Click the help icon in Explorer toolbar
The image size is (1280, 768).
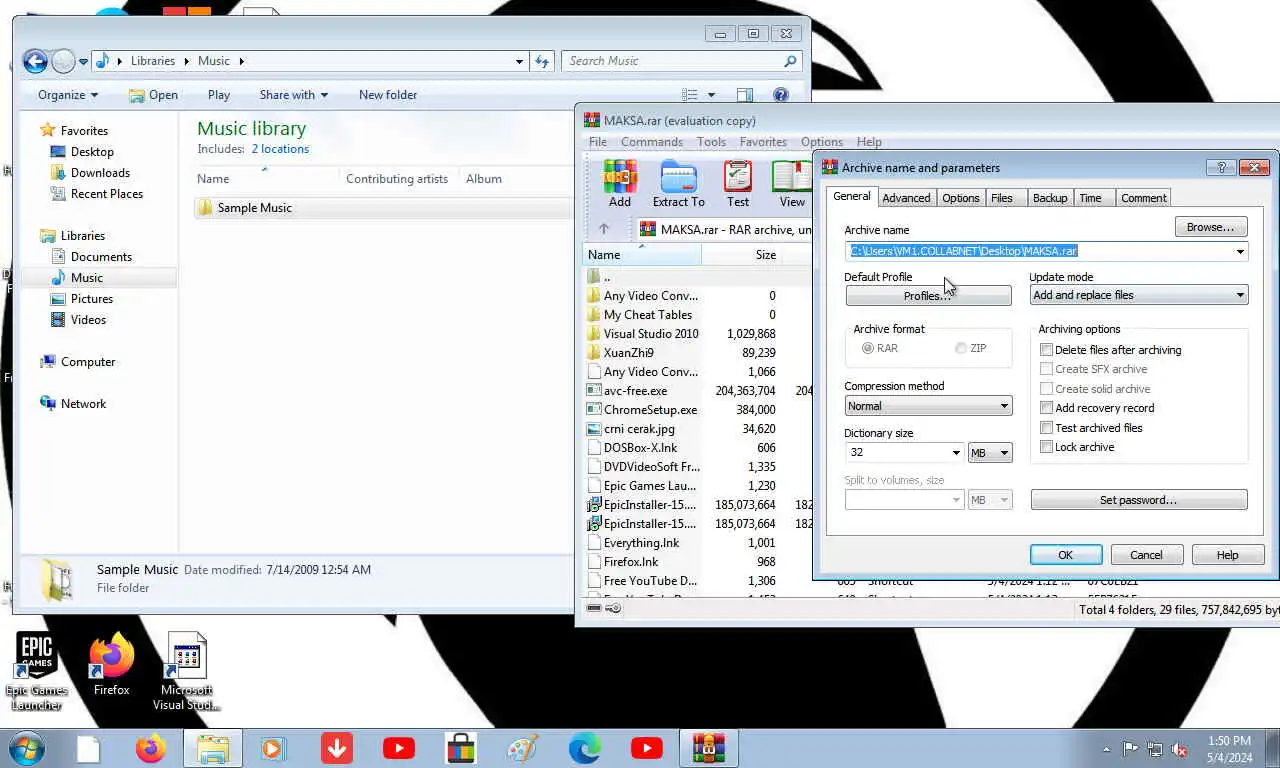(x=781, y=95)
